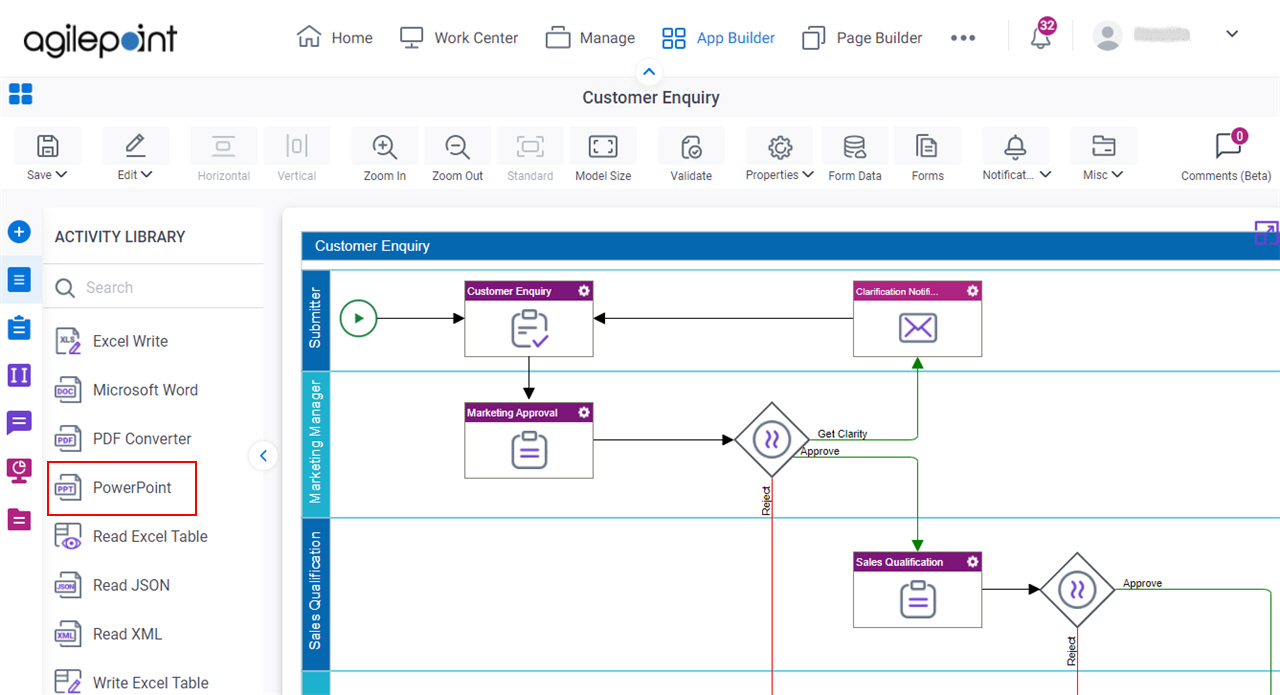Open the Forms tool
The image size is (1280, 695).
pos(927,147)
